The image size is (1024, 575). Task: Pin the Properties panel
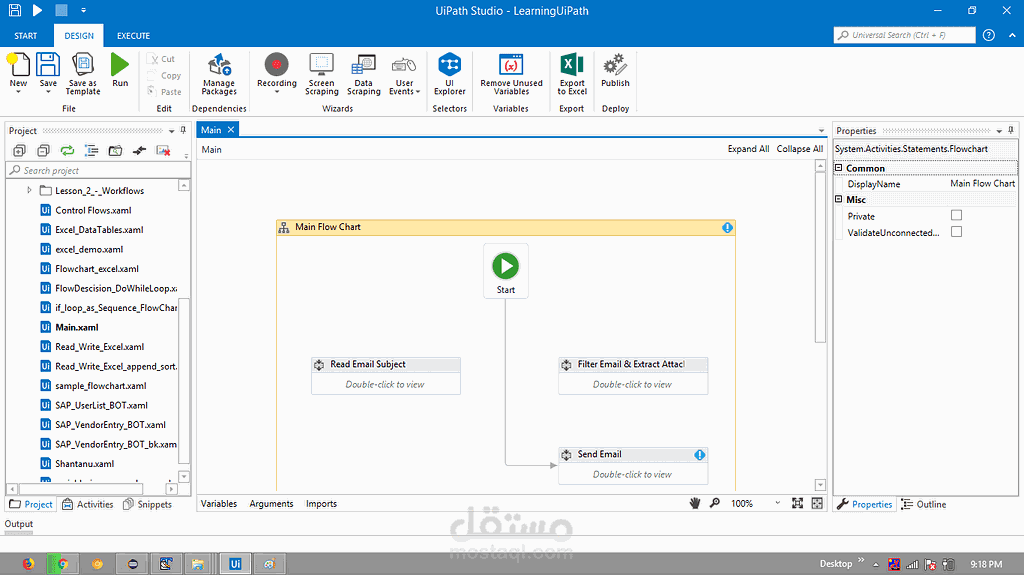1011,131
